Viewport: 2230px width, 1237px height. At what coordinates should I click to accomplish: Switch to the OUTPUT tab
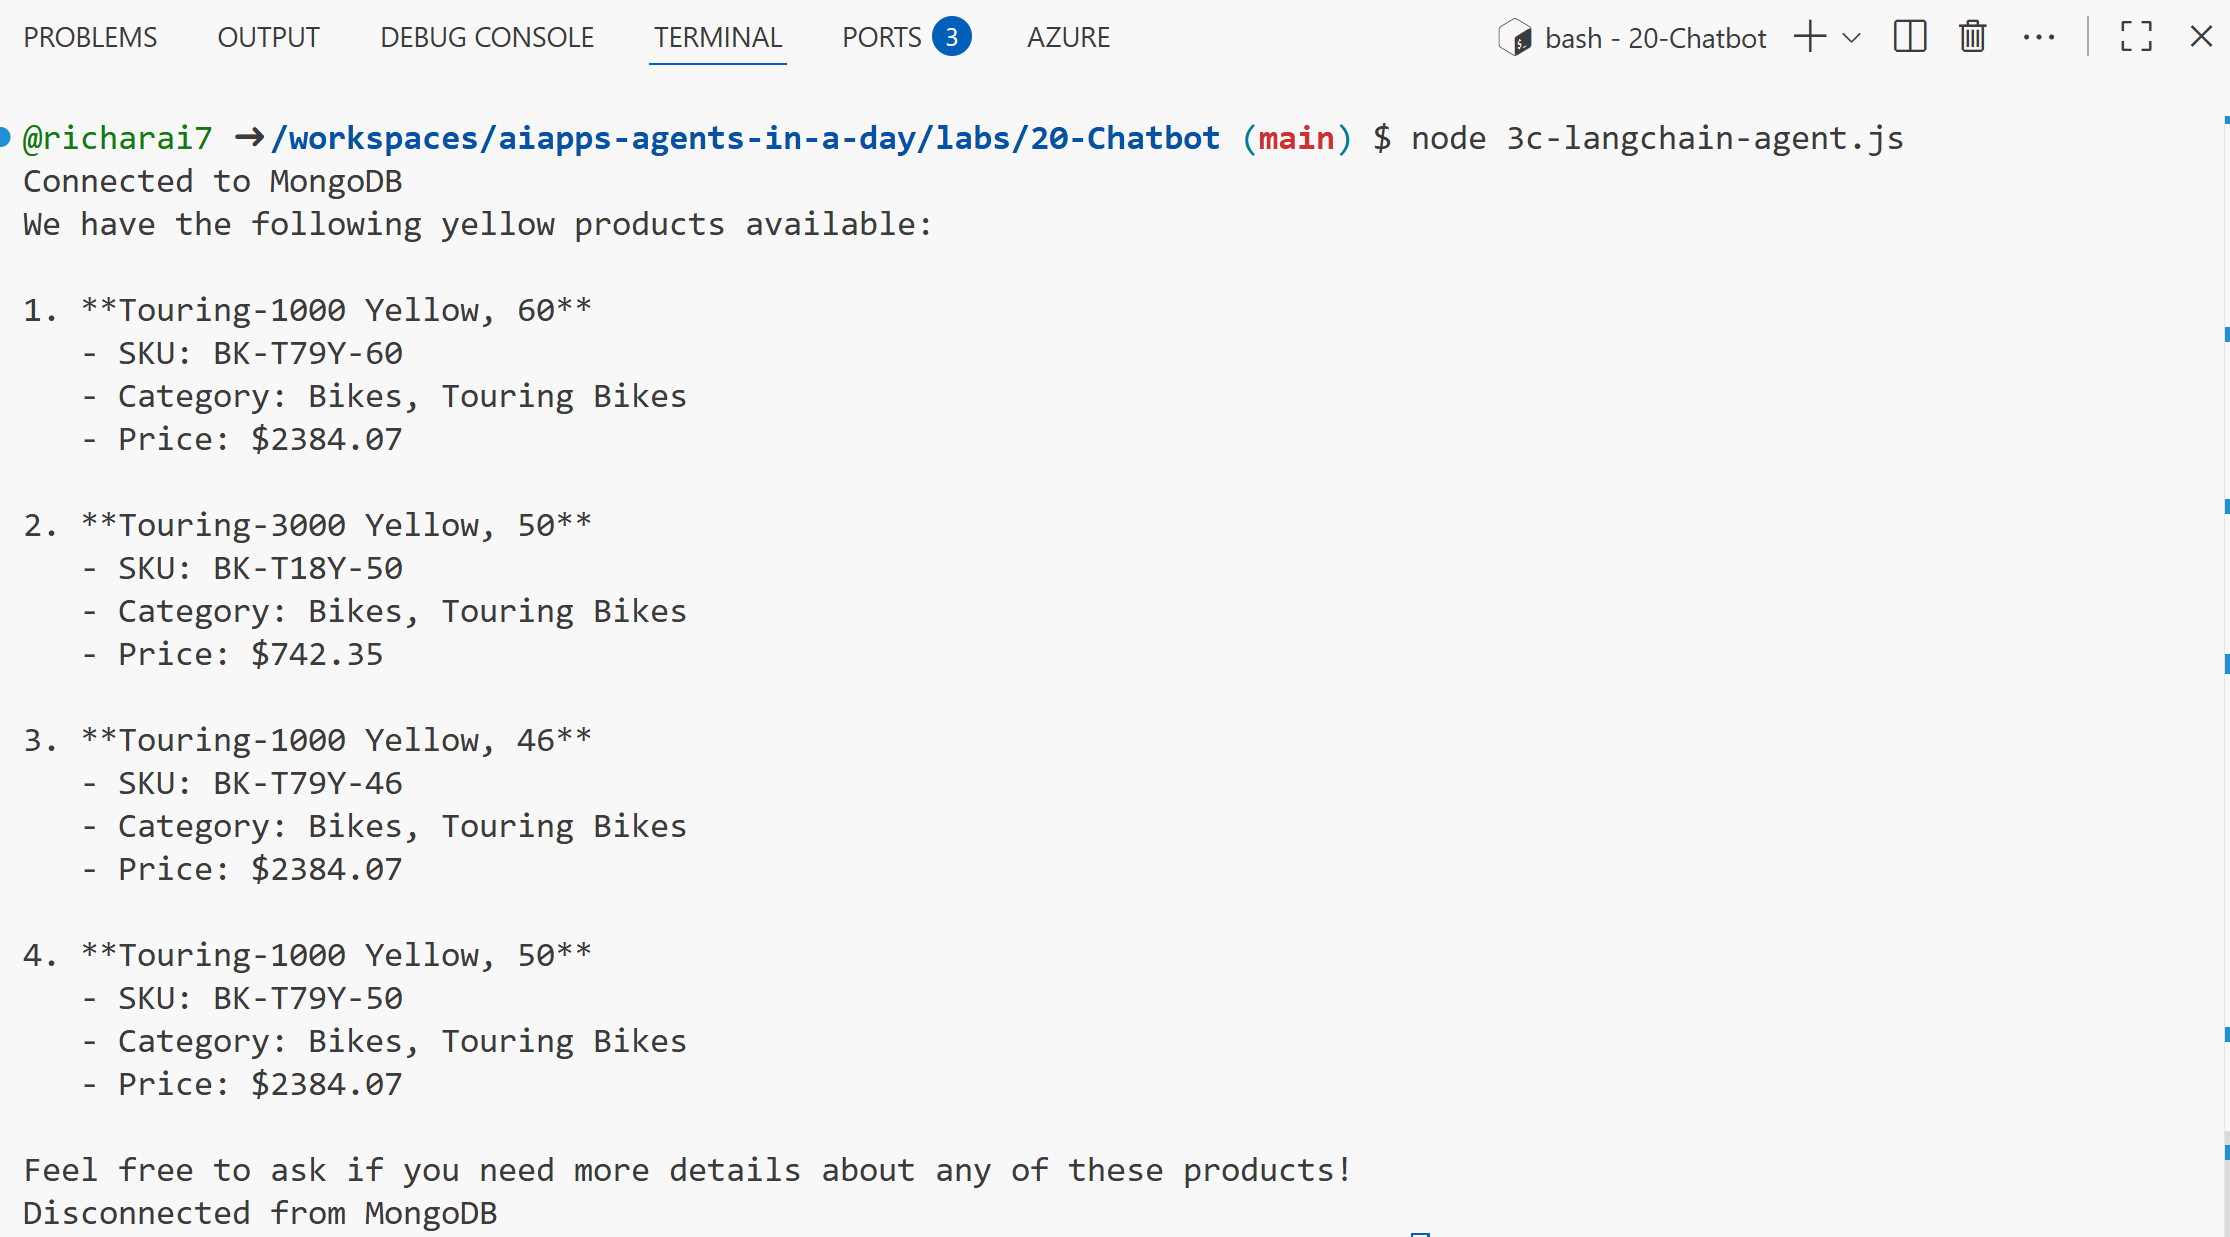click(x=267, y=37)
